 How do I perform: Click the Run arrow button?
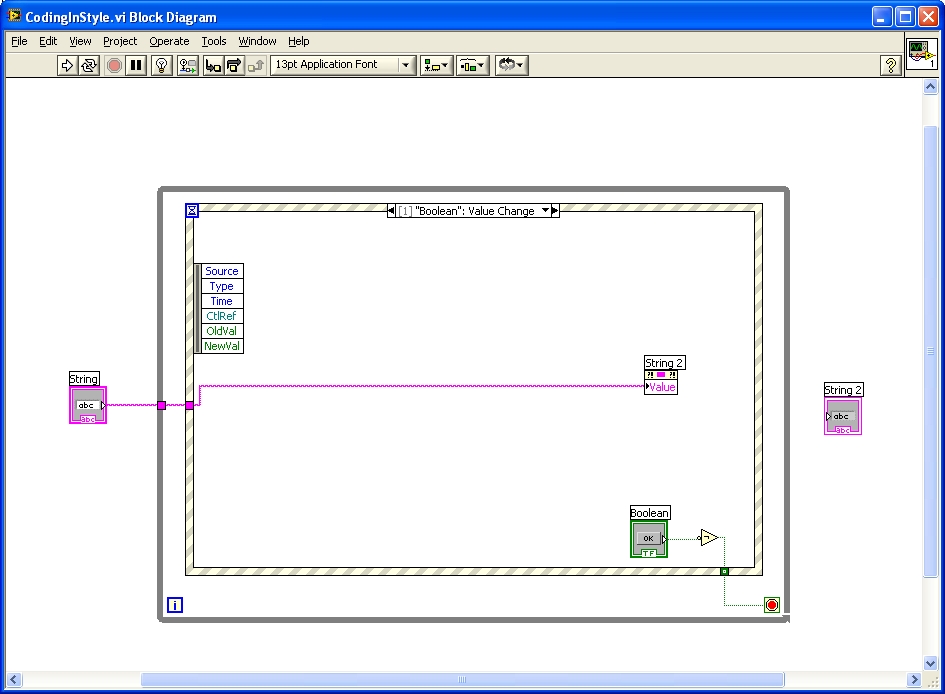(67, 65)
